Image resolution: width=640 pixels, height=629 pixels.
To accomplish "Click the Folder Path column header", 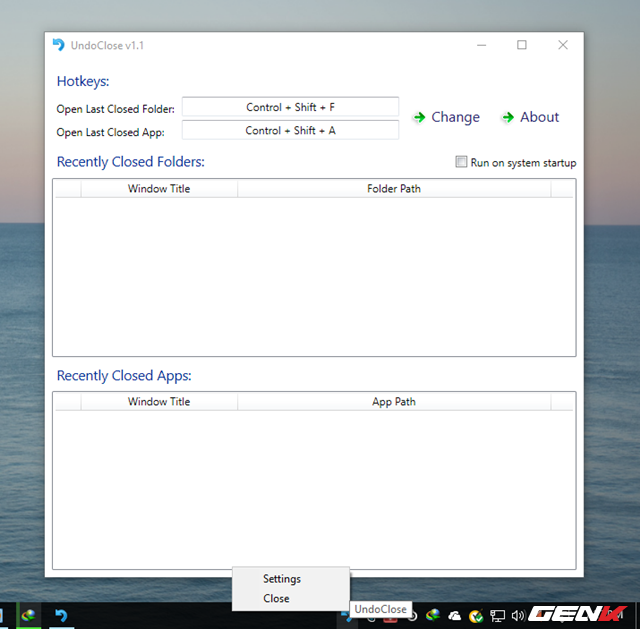I will click(x=394, y=189).
